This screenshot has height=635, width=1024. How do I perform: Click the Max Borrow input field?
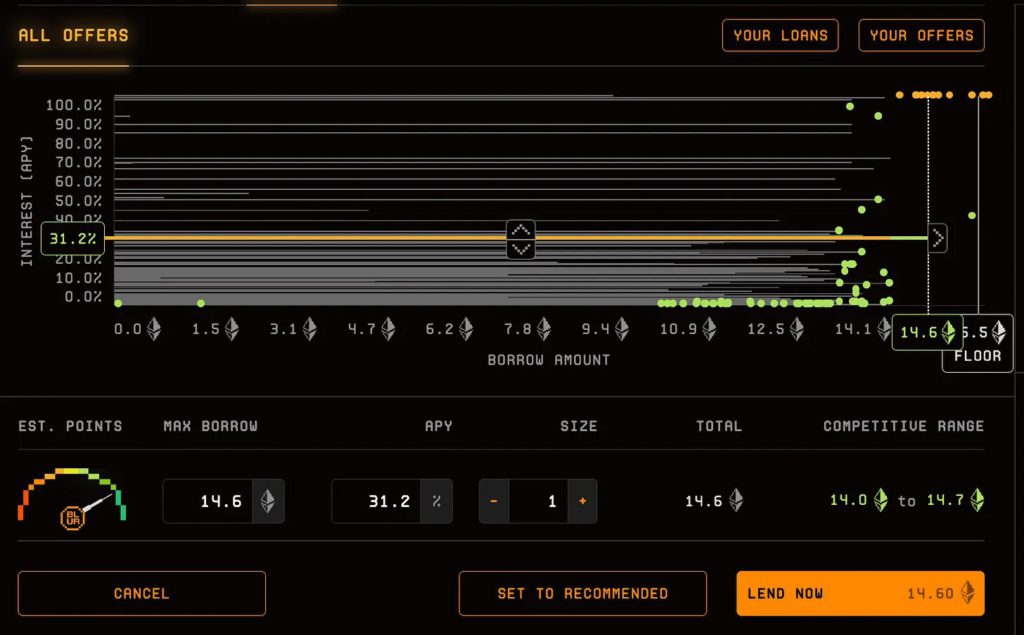208,501
